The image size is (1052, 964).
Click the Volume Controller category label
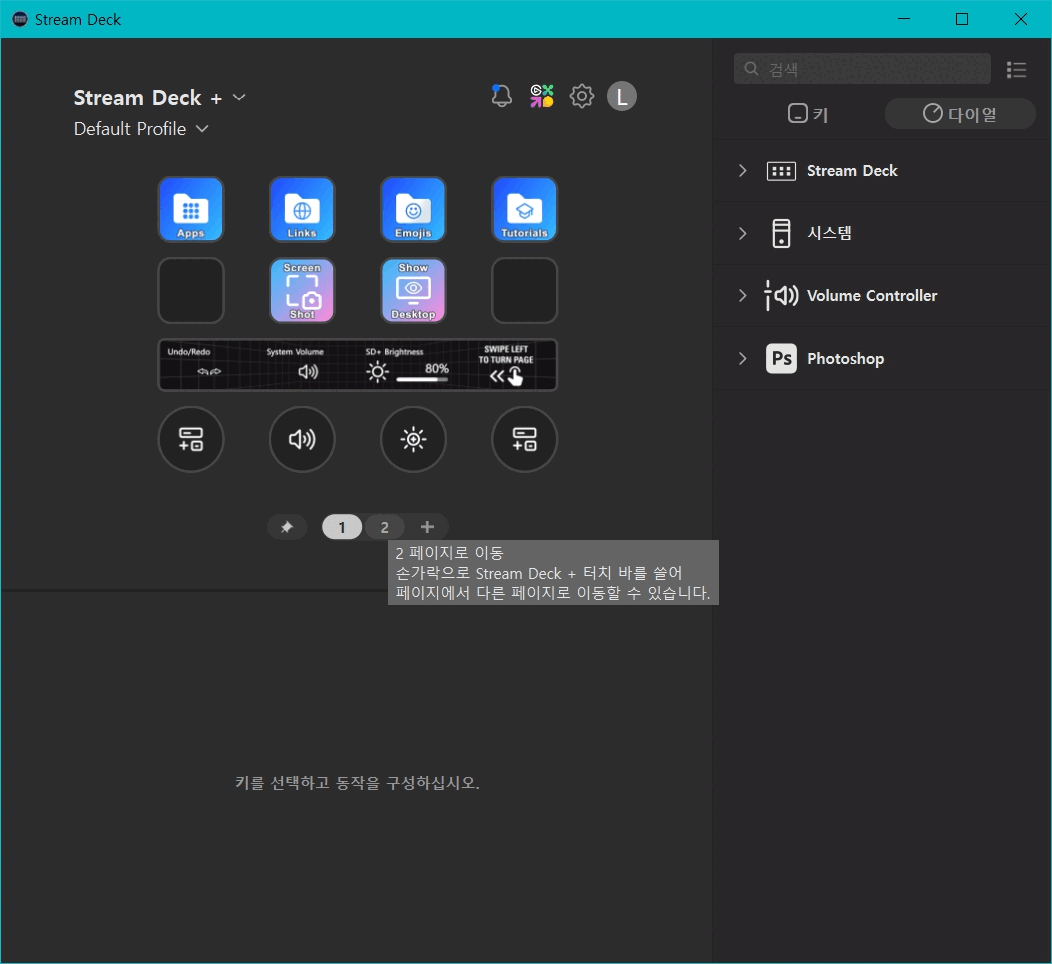pyautogui.click(x=872, y=296)
